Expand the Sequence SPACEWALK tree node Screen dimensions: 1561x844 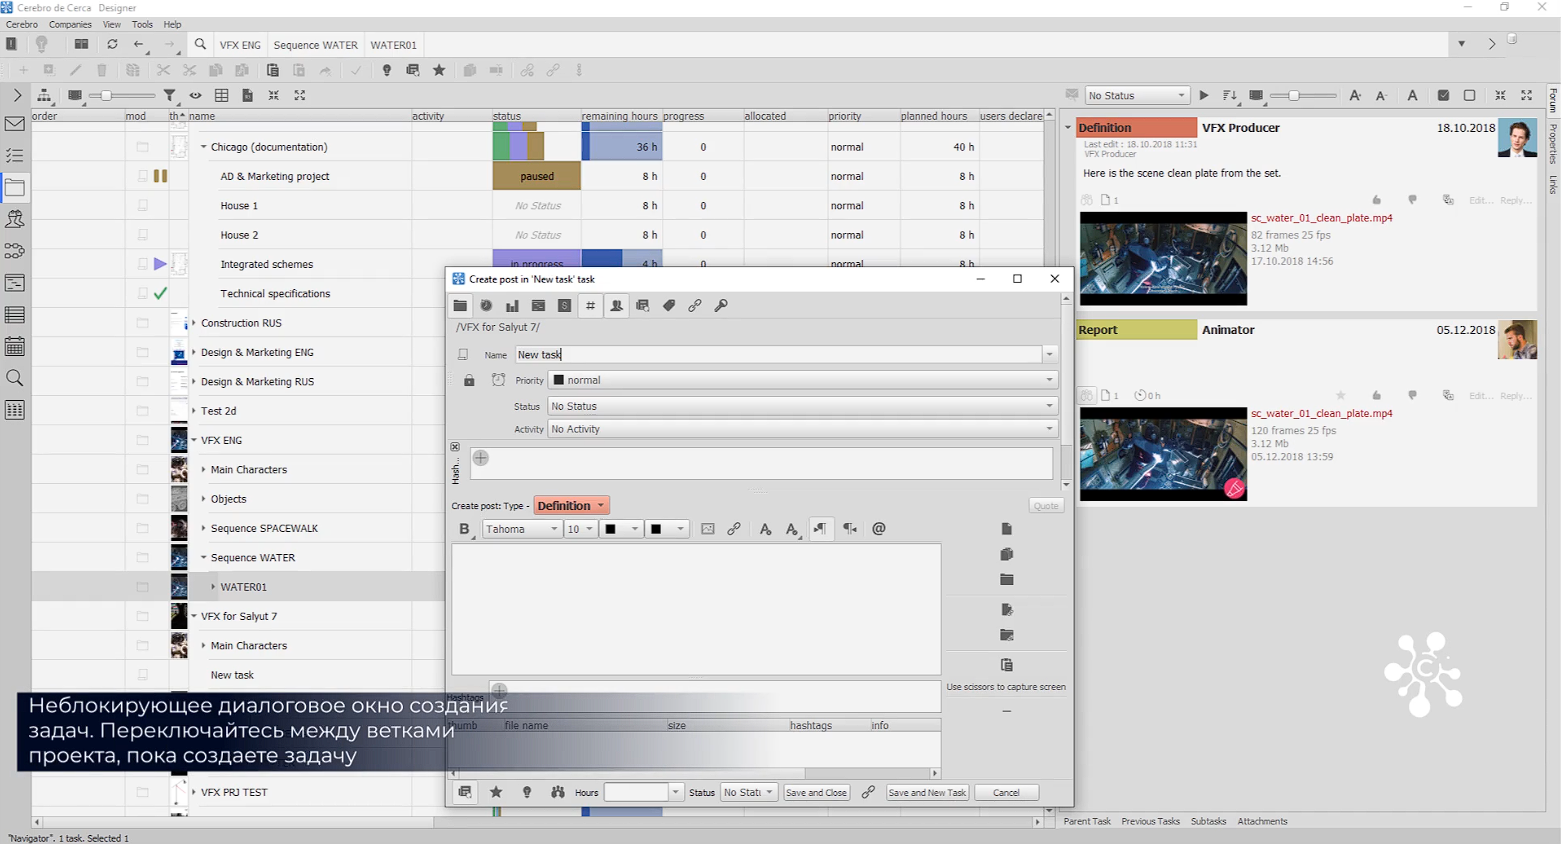click(204, 528)
